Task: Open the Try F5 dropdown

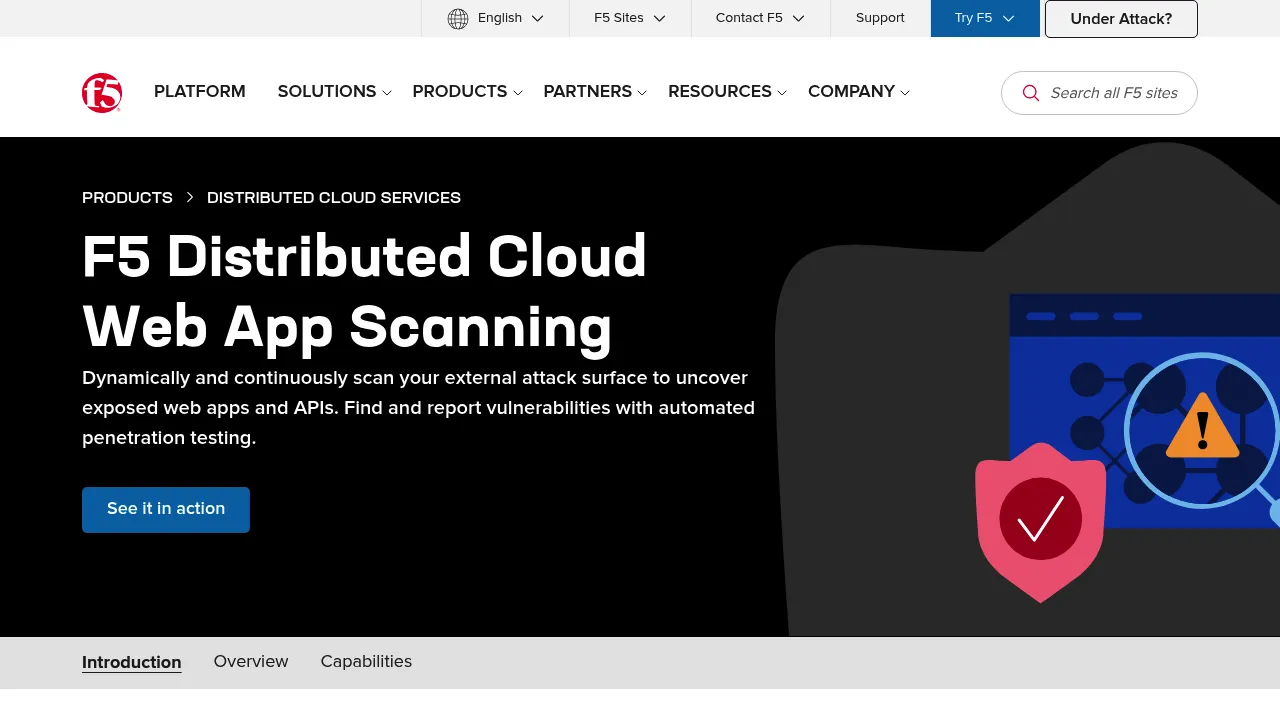Action: click(985, 18)
